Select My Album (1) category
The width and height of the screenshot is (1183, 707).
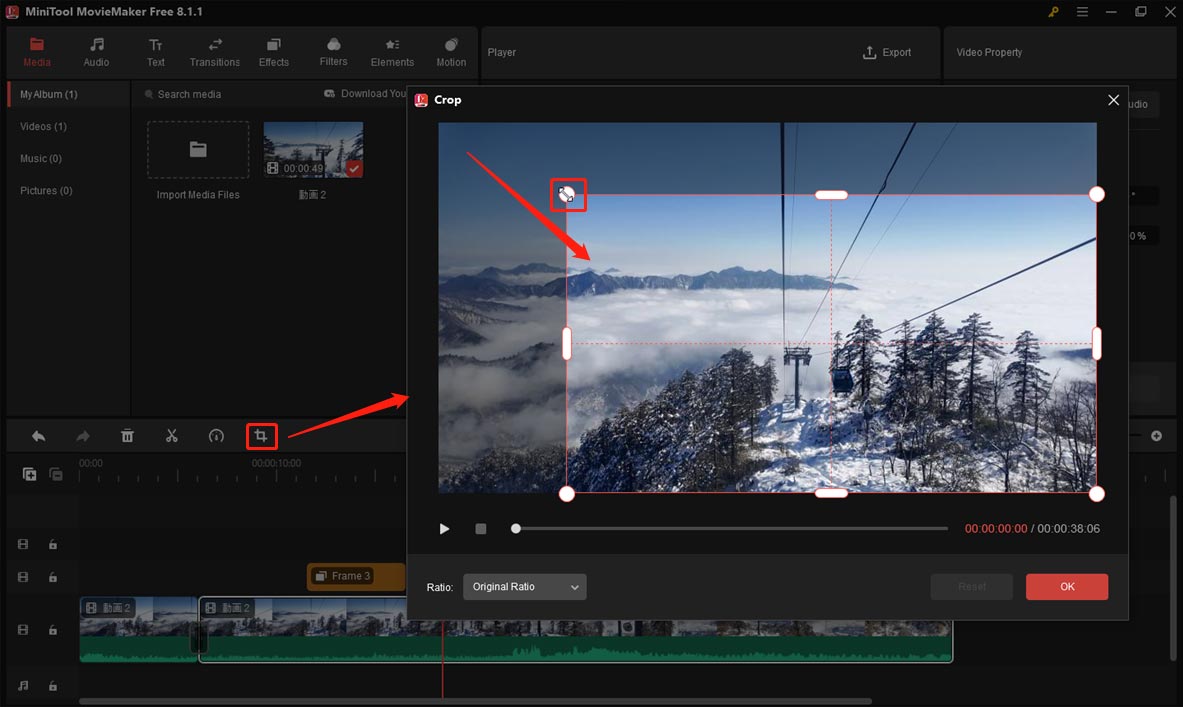(69, 94)
